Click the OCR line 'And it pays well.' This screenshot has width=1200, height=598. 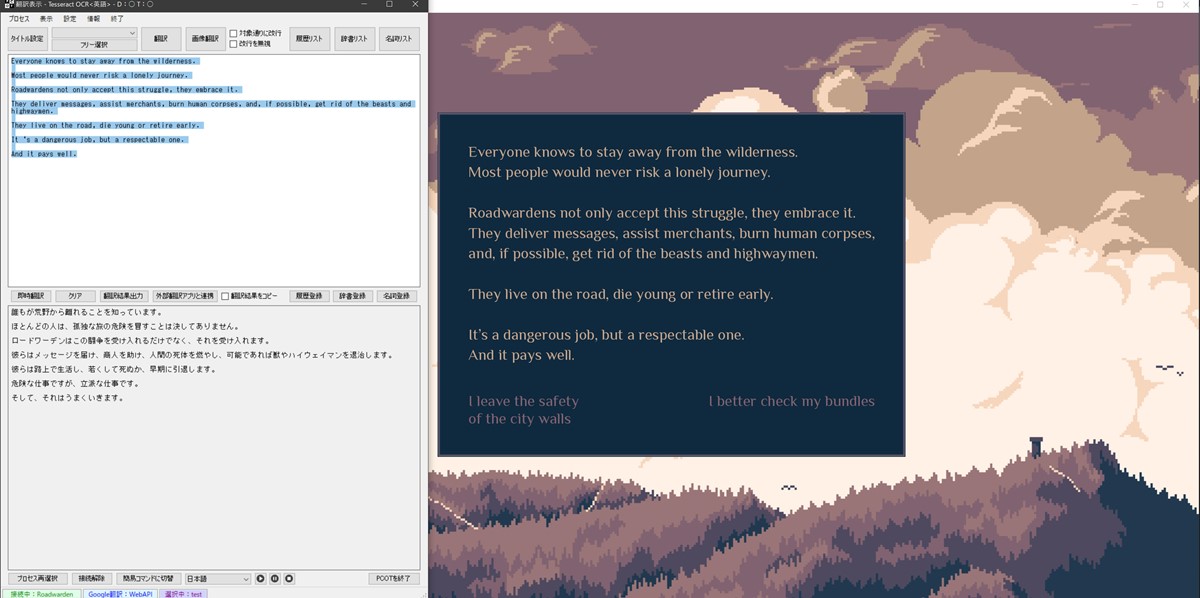click(44, 154)
